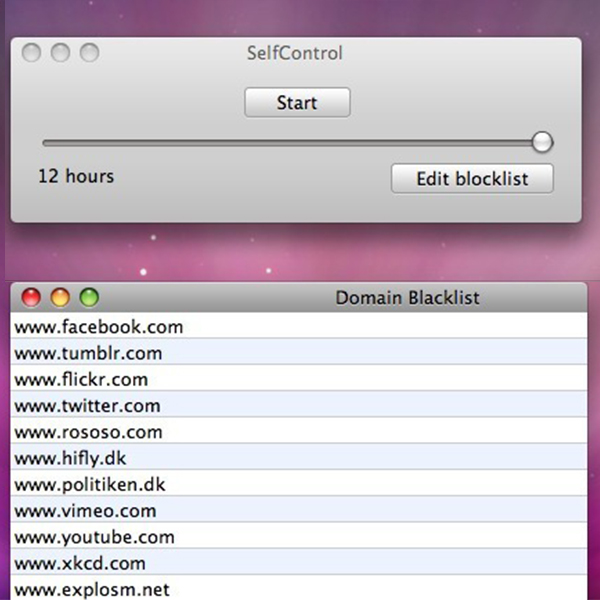Viewport: 600px width, 600px height.
Task: Select the www.tumblr.com row
Action: tap(299, 352)
